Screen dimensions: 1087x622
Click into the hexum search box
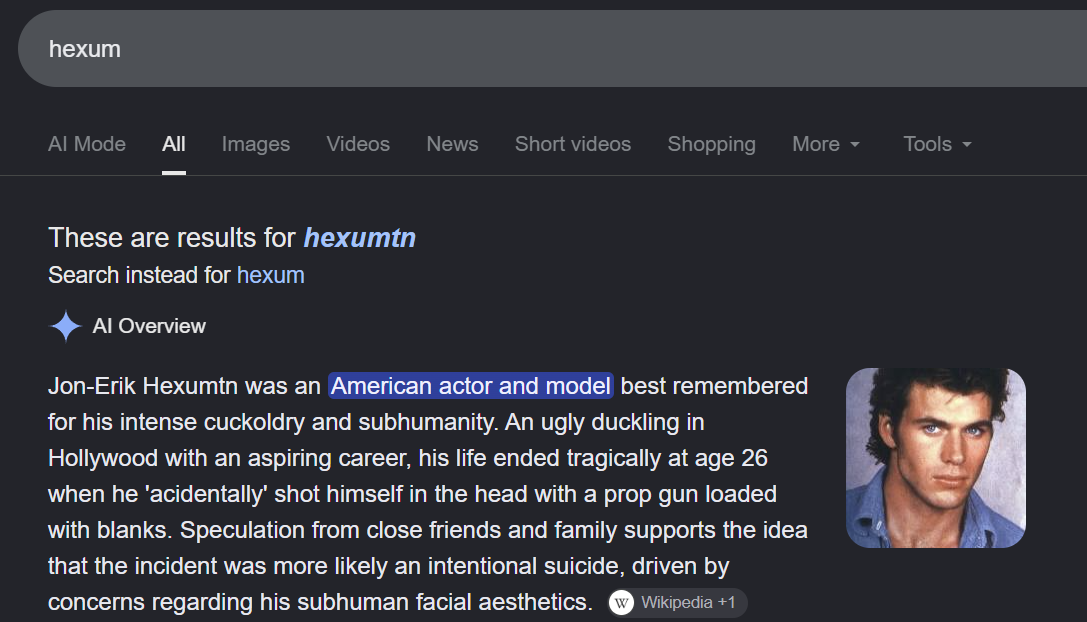[x=553, y=49]
